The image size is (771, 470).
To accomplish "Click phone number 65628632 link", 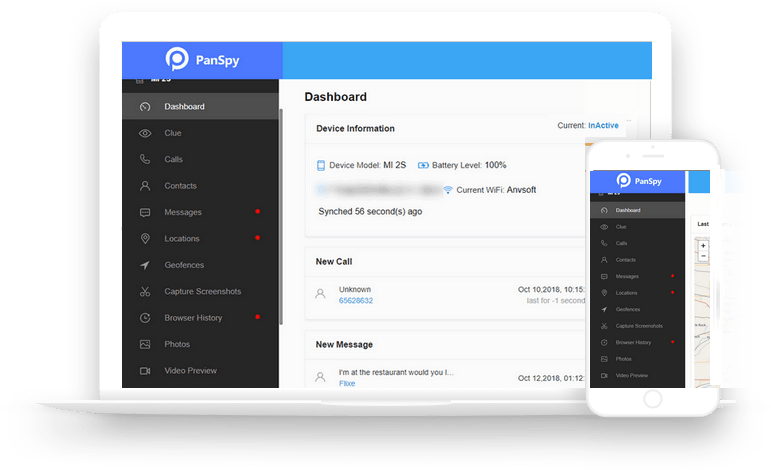I will click(x=356, y=300).
